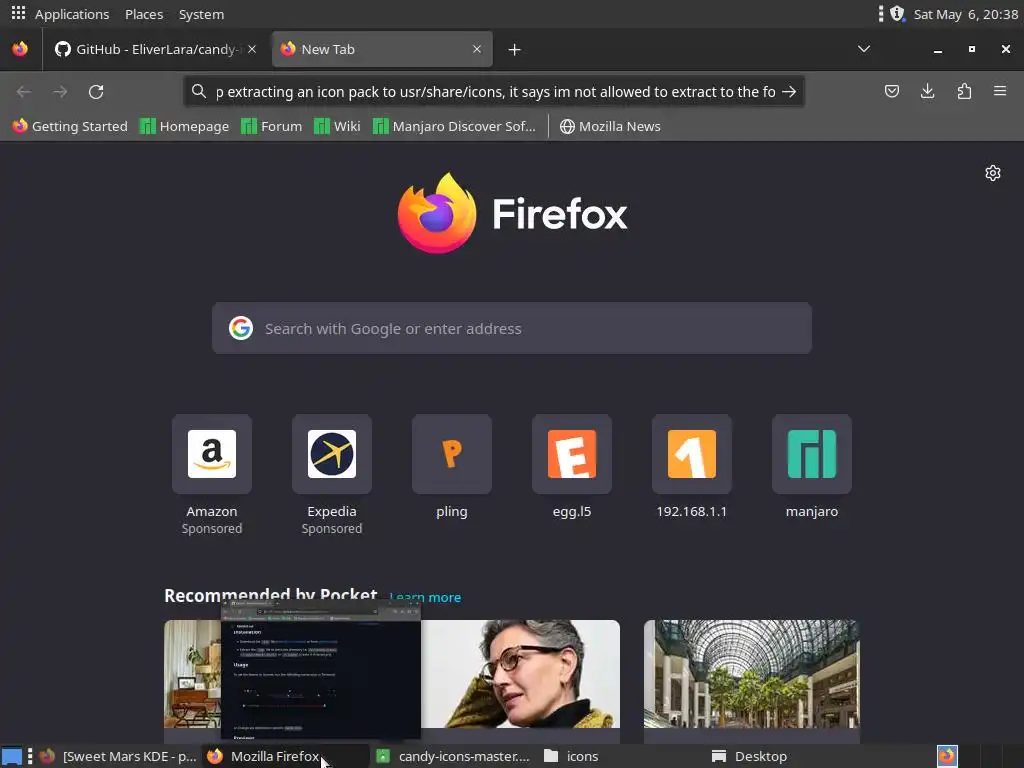
Task: Open the new tab plus button
Action: point(515,50)
